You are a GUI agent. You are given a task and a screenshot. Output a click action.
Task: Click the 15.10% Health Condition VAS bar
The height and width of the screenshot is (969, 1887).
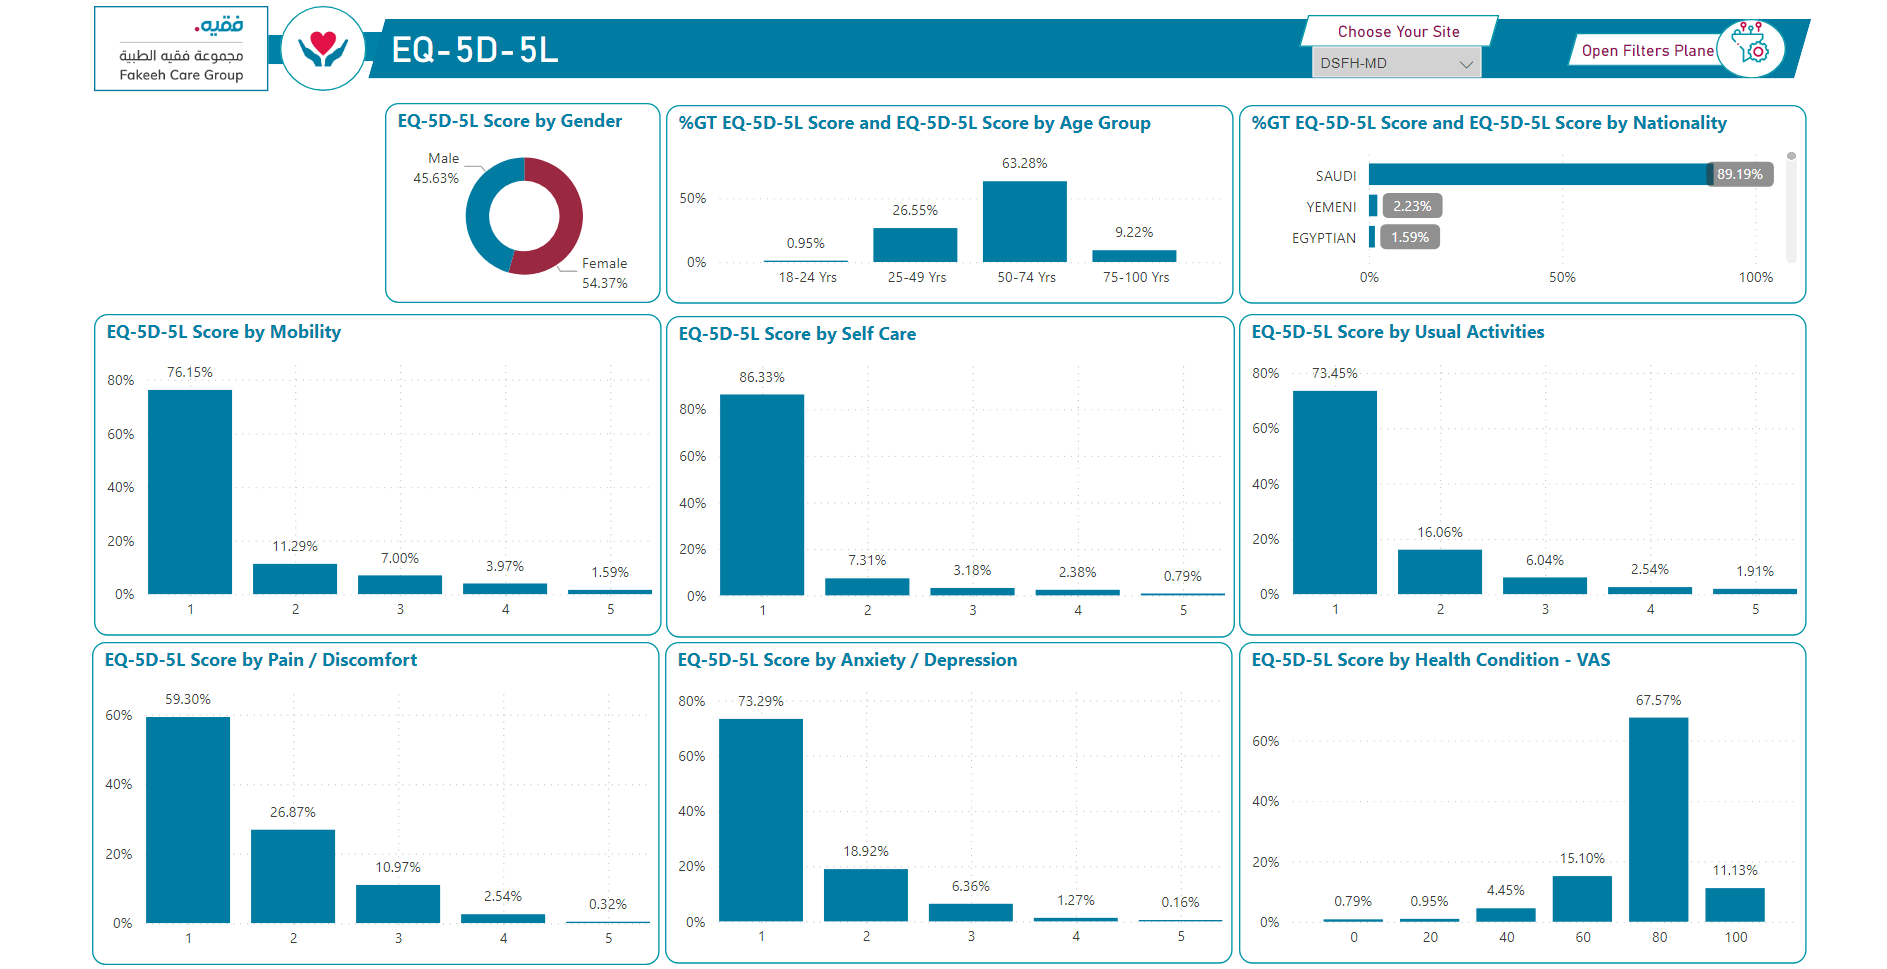tap(1582, 899)
